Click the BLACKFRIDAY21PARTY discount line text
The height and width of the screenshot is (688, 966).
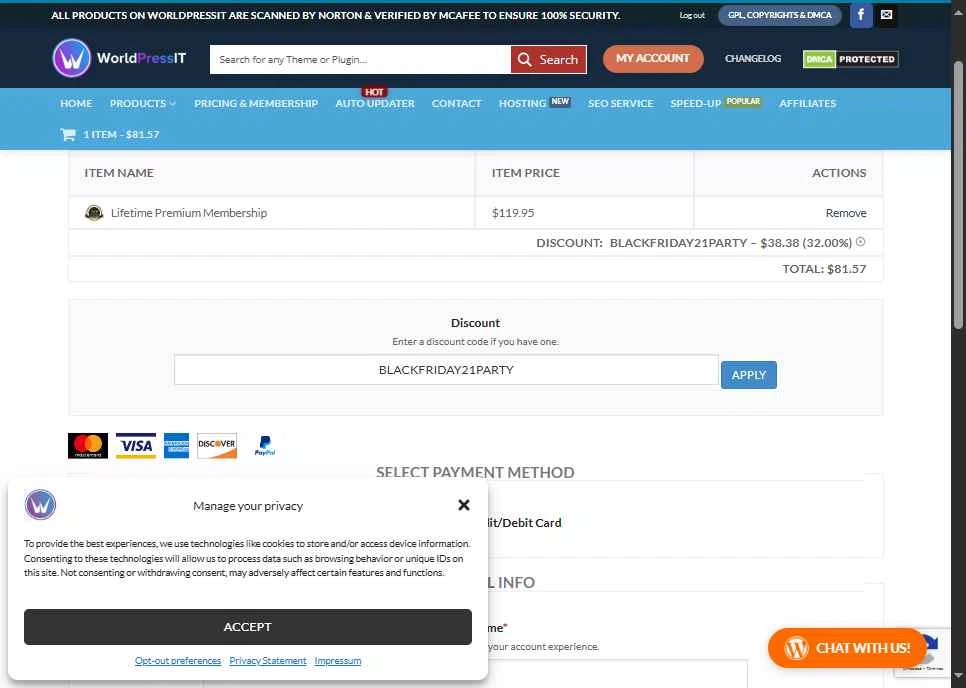(694, 243)
